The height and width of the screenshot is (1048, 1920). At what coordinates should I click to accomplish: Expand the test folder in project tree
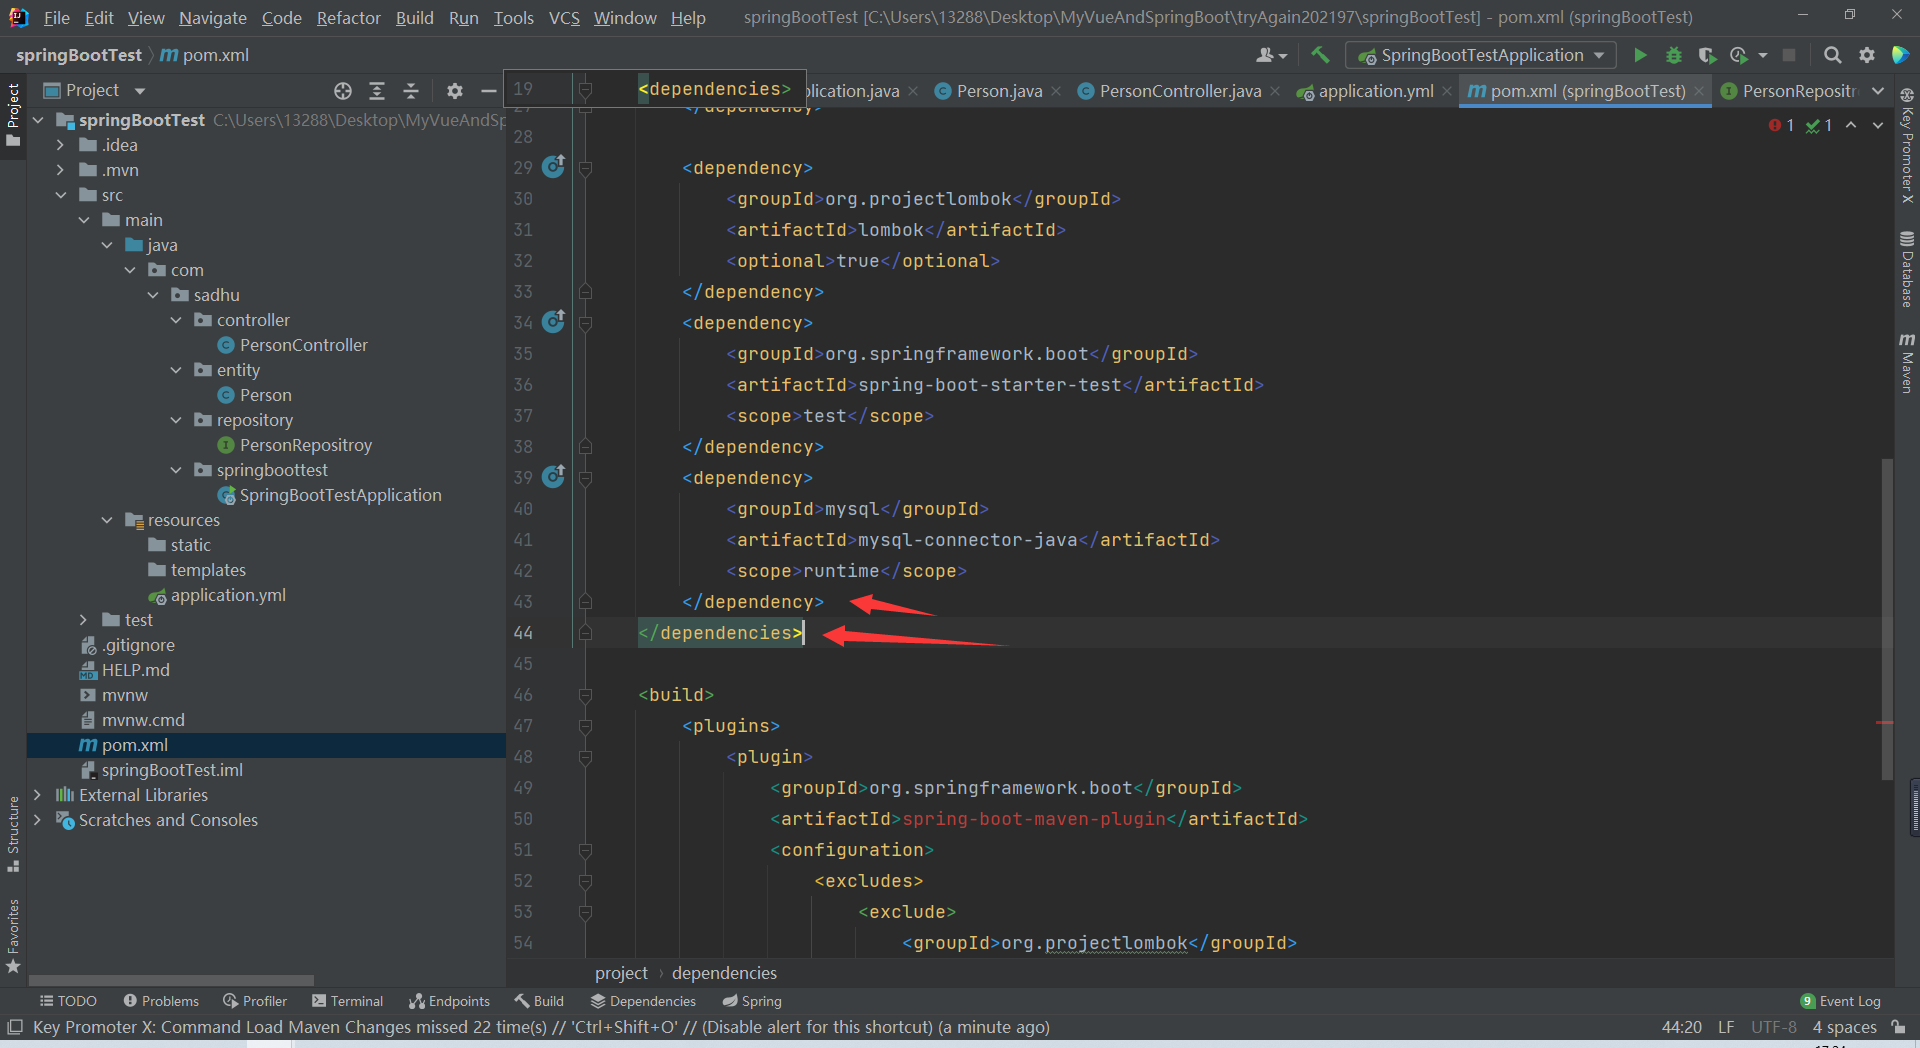point(83,619)
